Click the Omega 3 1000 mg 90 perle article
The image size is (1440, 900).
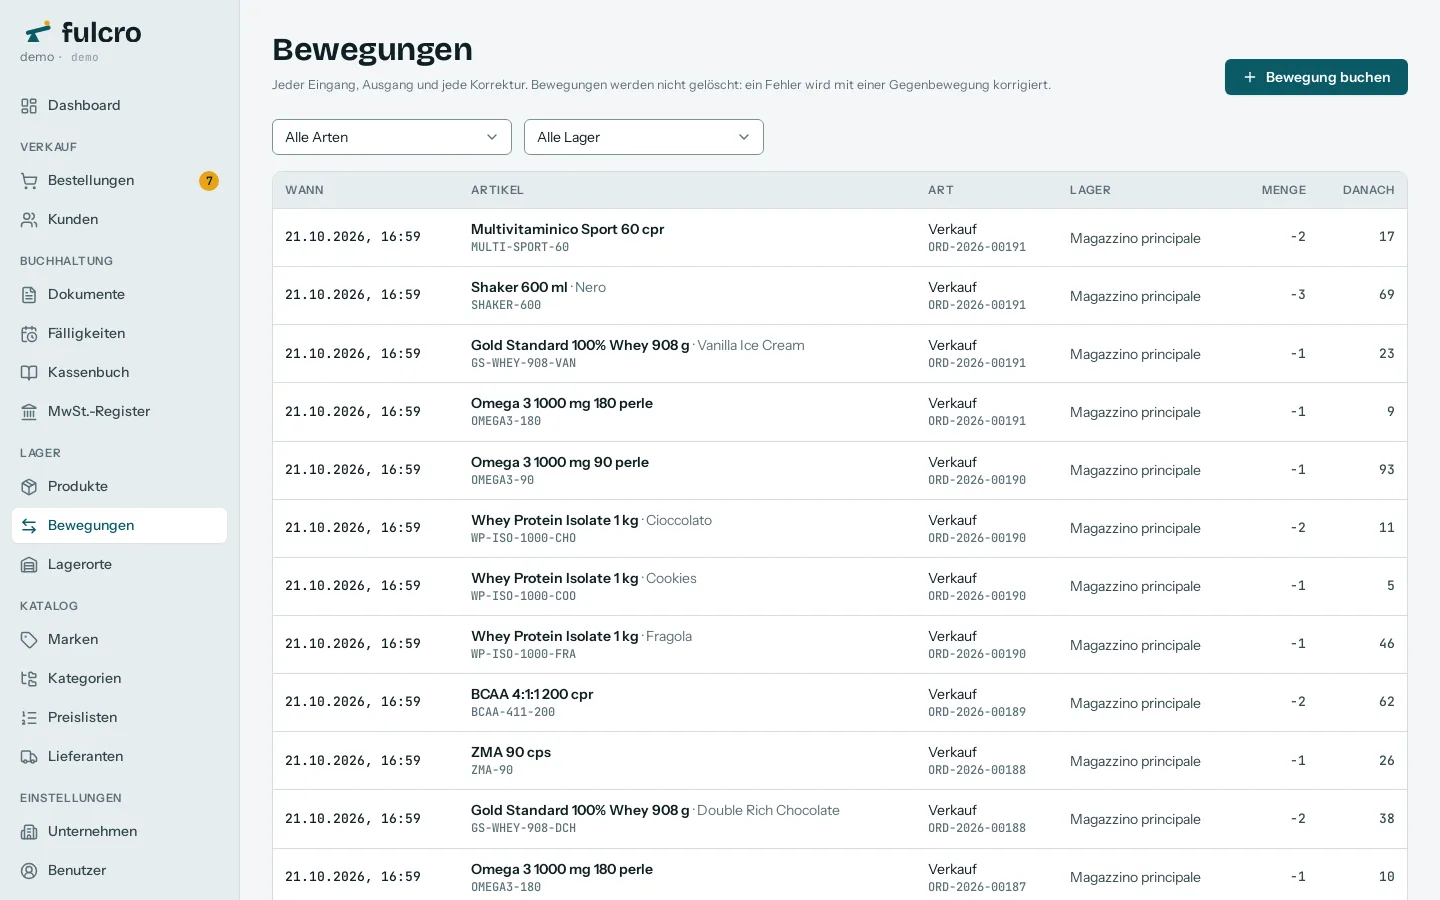(x=560, y=462)
